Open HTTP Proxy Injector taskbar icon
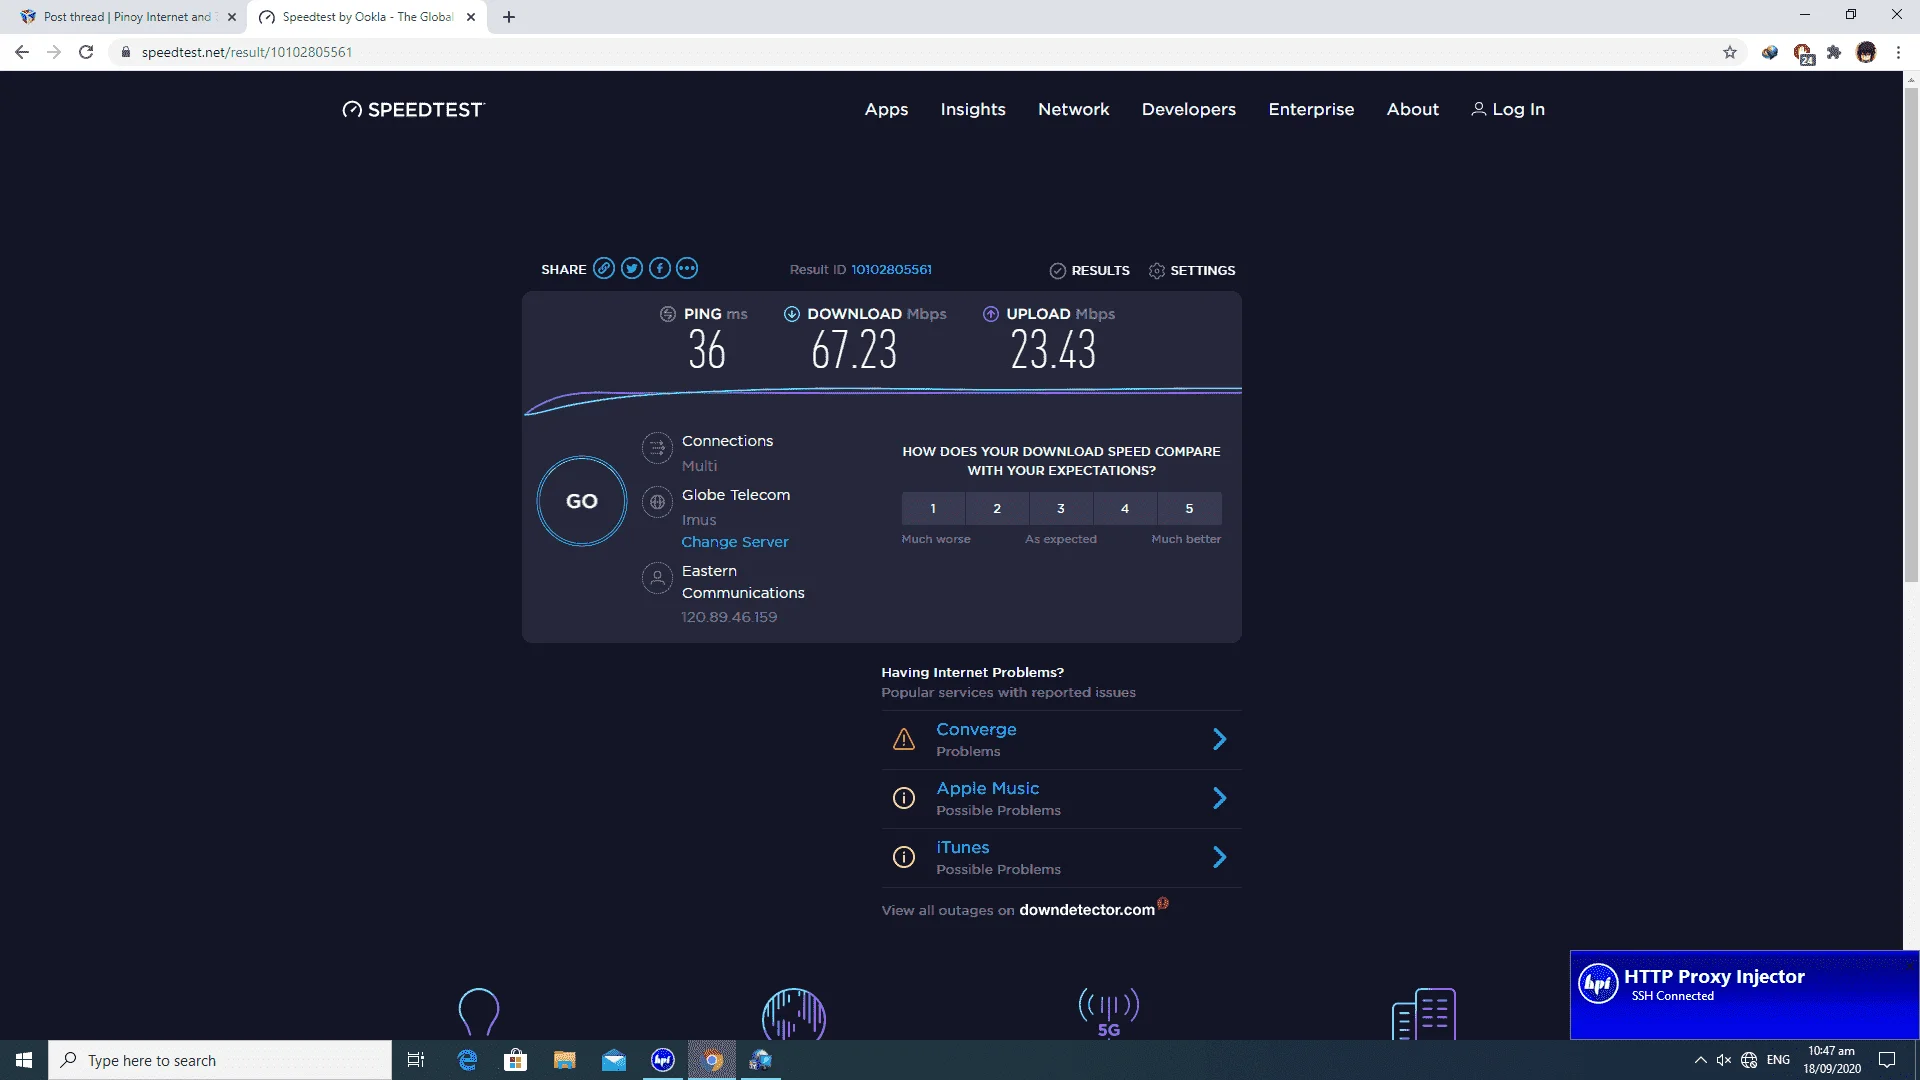 pos(663,1060)
